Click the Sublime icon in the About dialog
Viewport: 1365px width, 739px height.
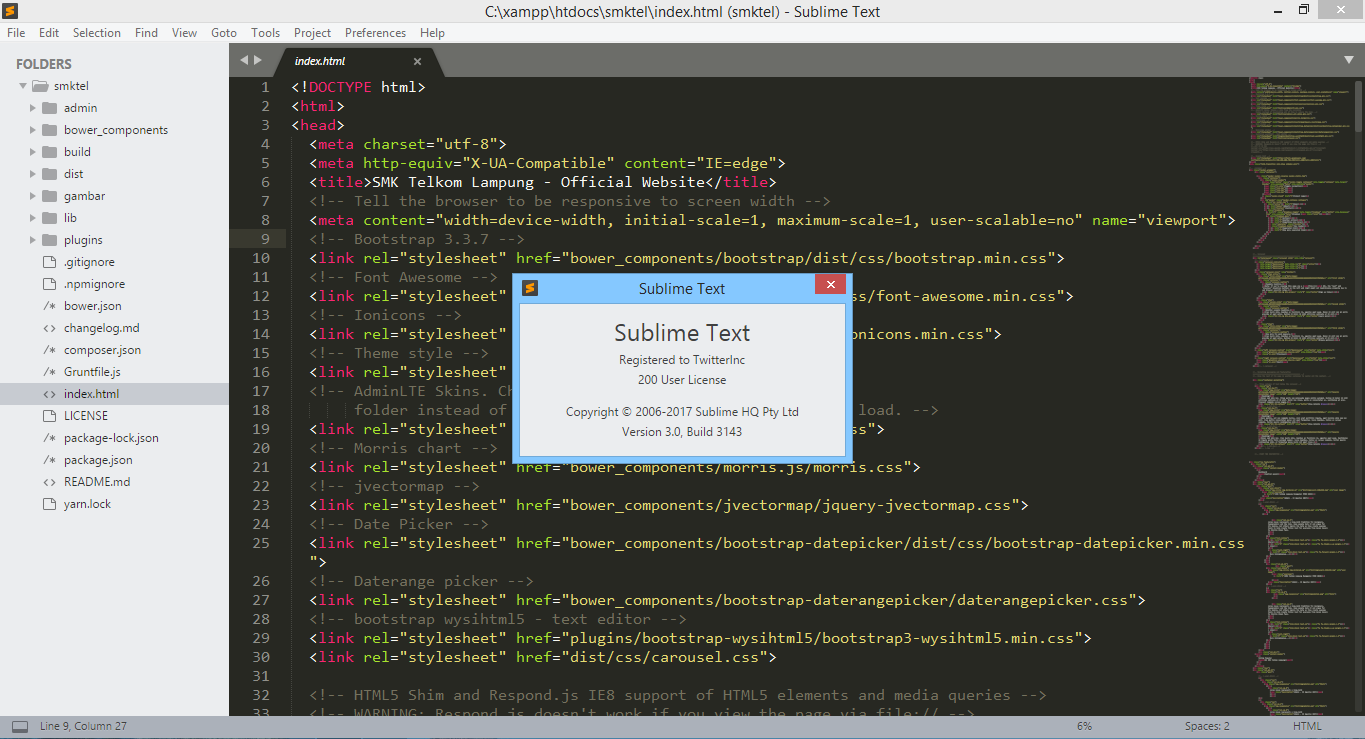click(530, 288)
